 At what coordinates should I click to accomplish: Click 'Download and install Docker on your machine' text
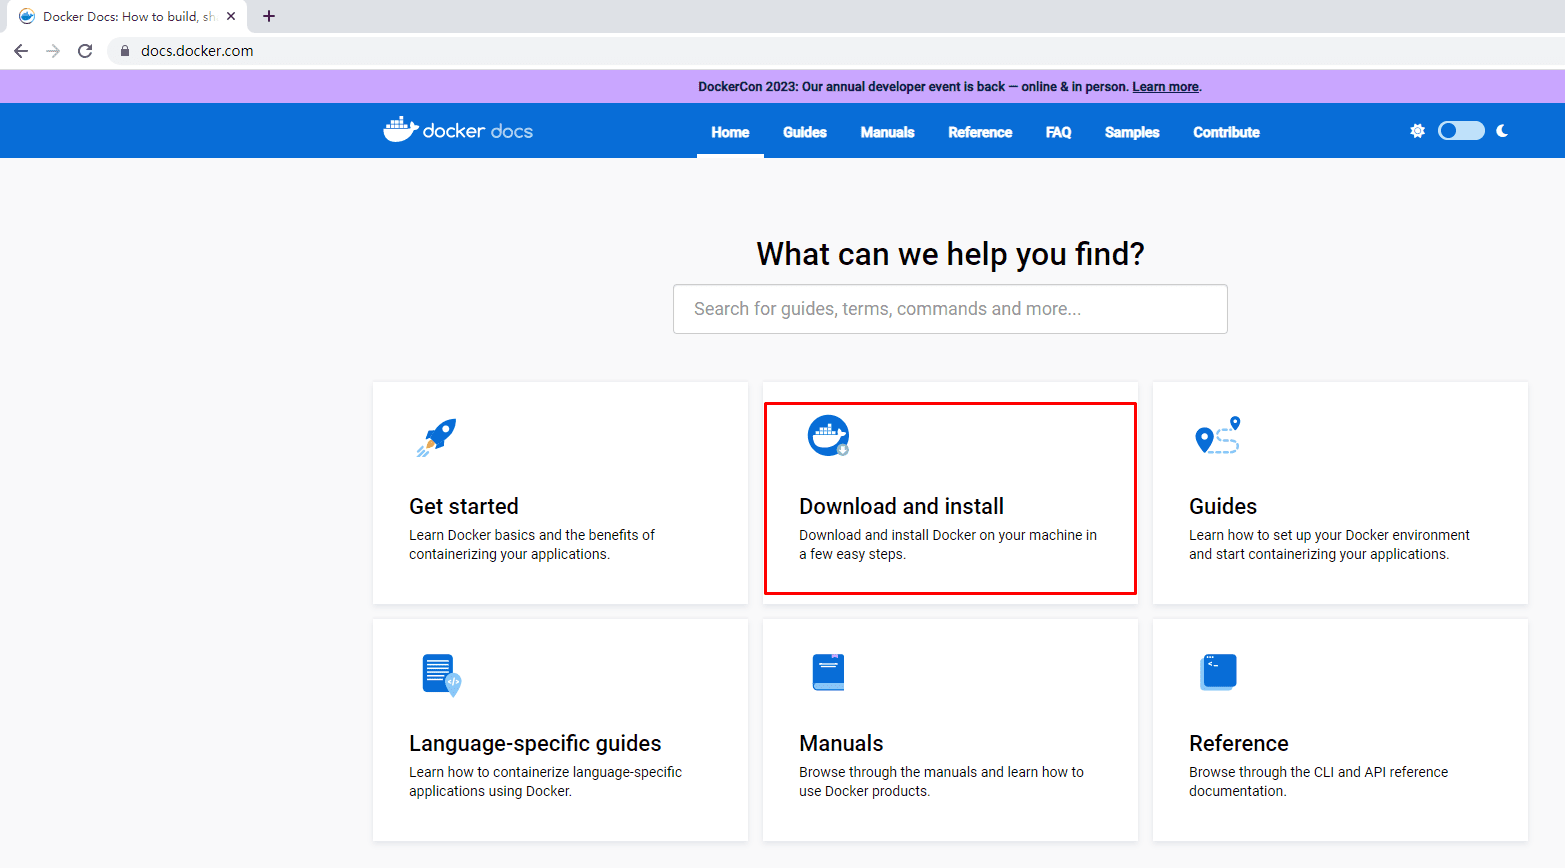[948, 545]
